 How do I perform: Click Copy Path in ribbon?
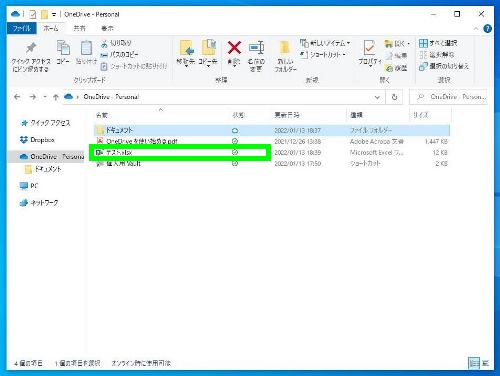point(119,54)
